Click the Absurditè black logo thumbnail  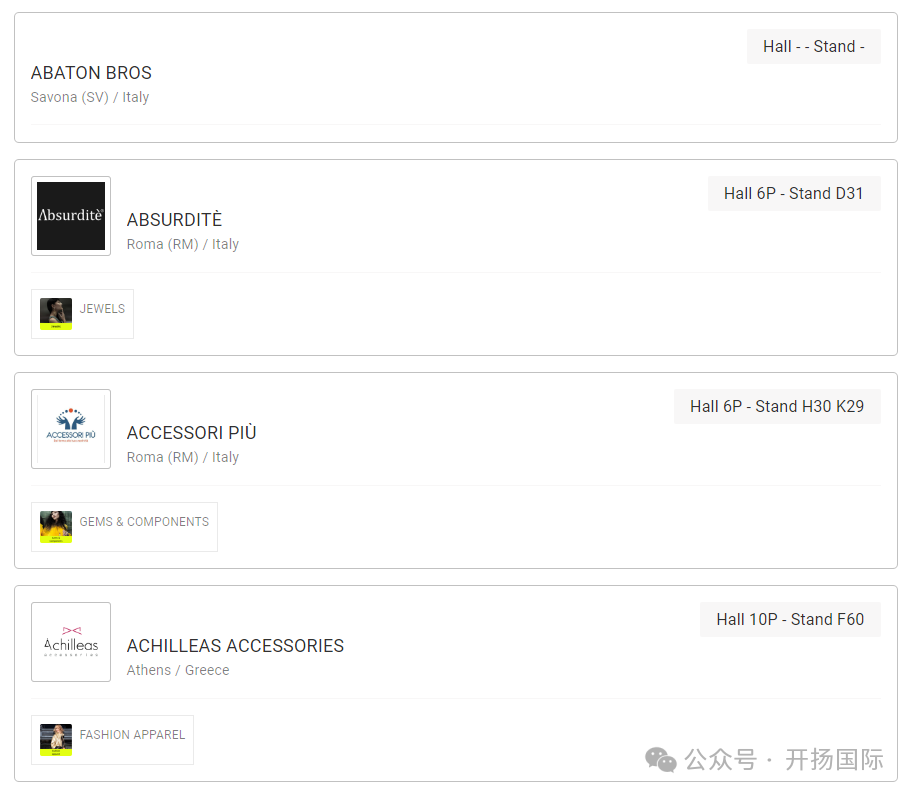(x=71, y=216)
